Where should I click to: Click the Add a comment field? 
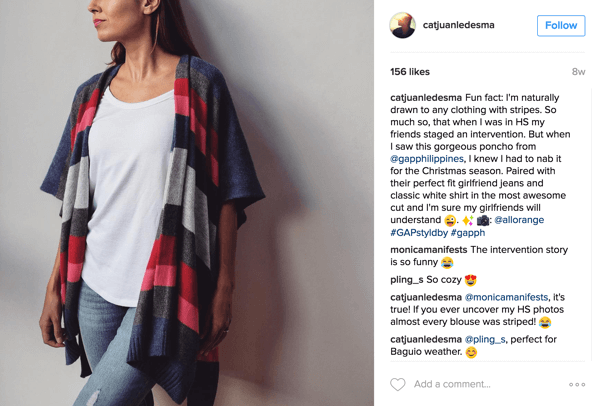(452, 384)
